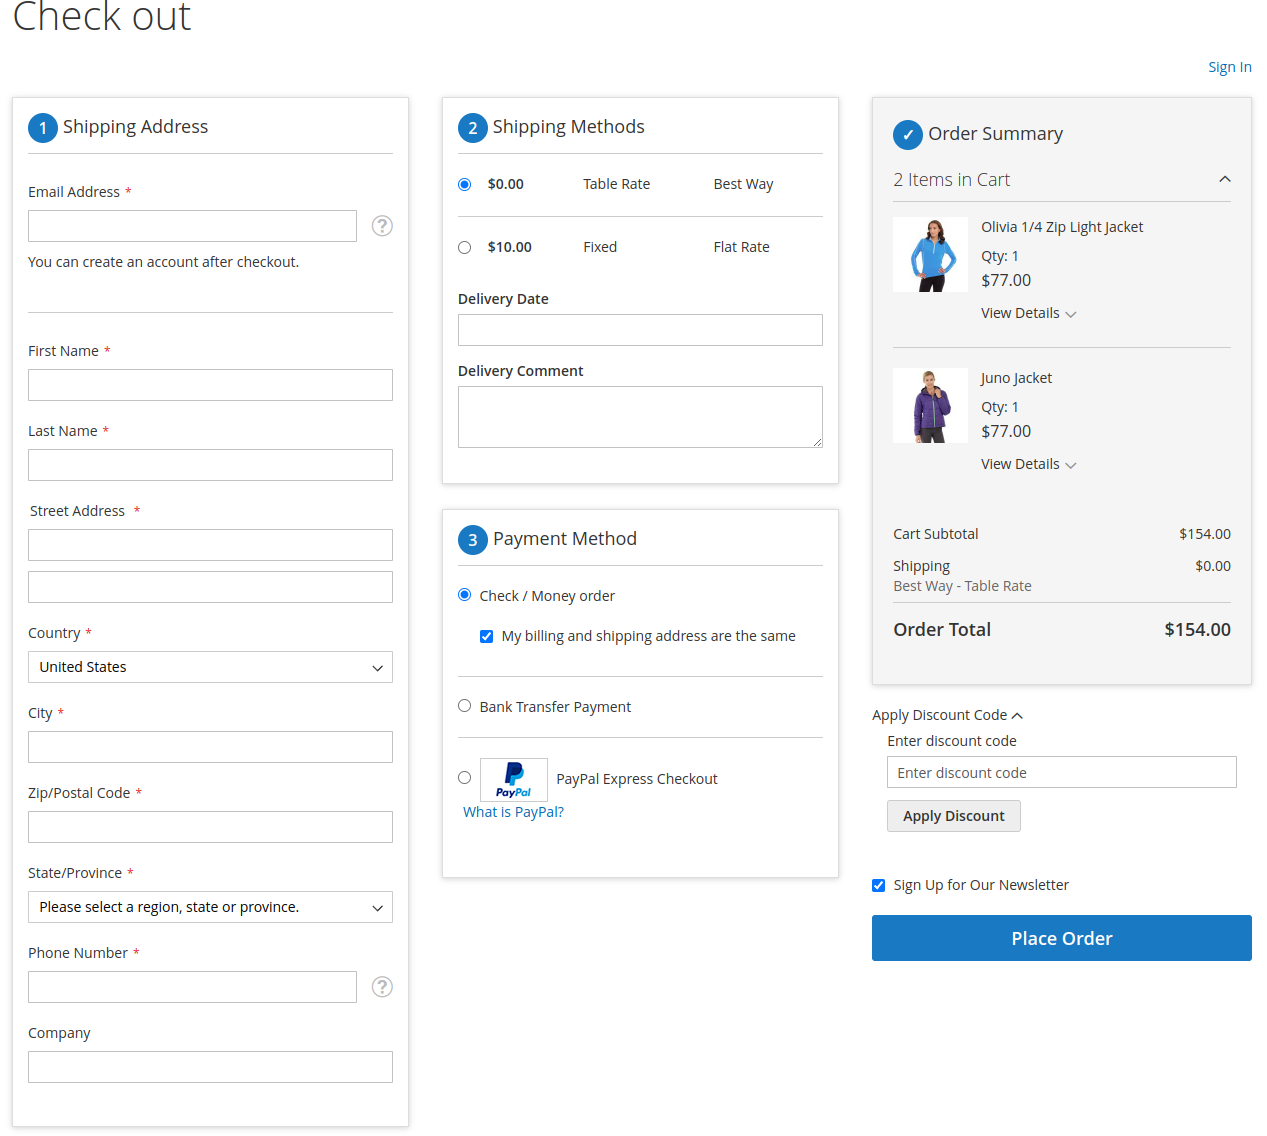
Task: Click the Order Total amount $154.00
Action: point(1197,629)
